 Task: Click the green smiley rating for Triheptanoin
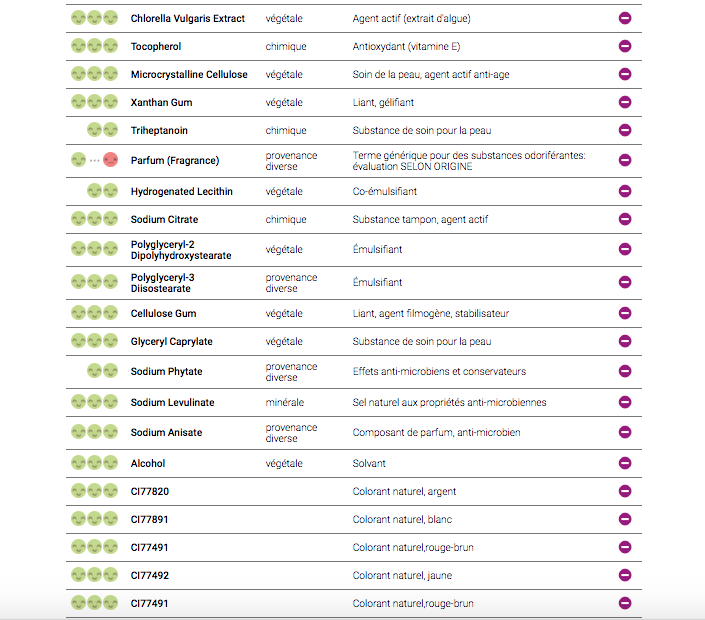point(103,130)
